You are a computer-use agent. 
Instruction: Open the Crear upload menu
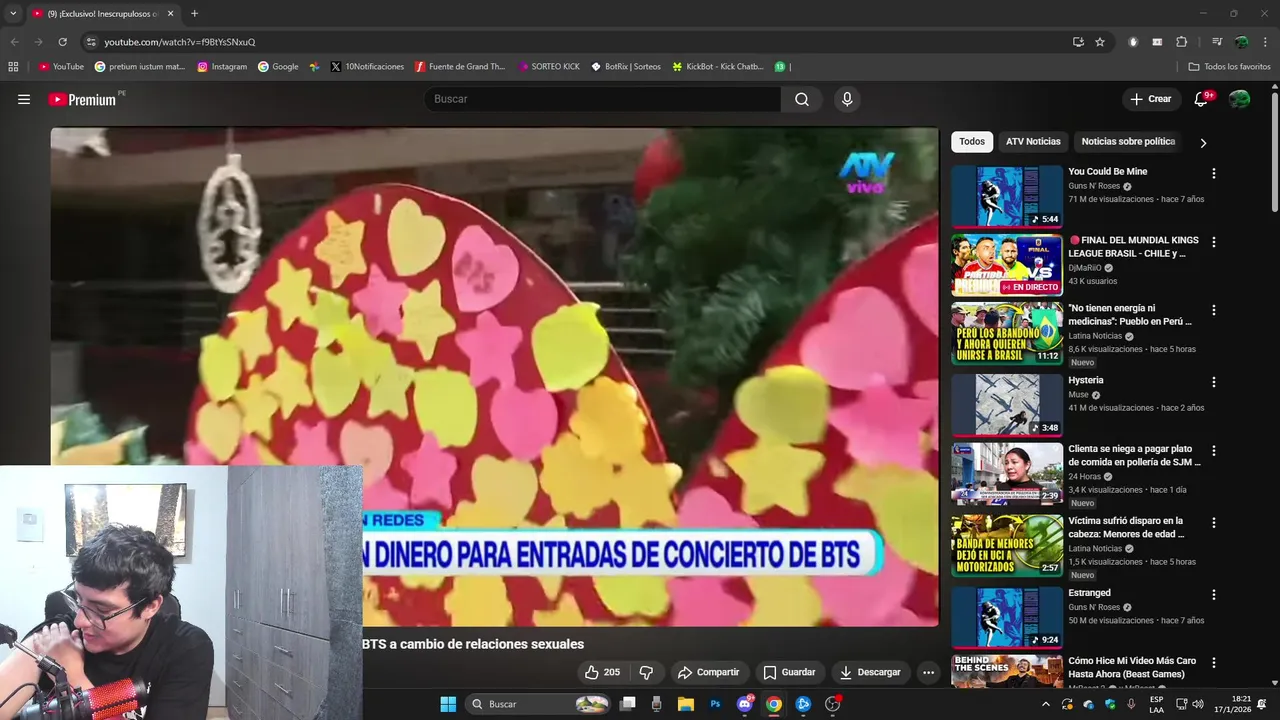[1150, 99]
